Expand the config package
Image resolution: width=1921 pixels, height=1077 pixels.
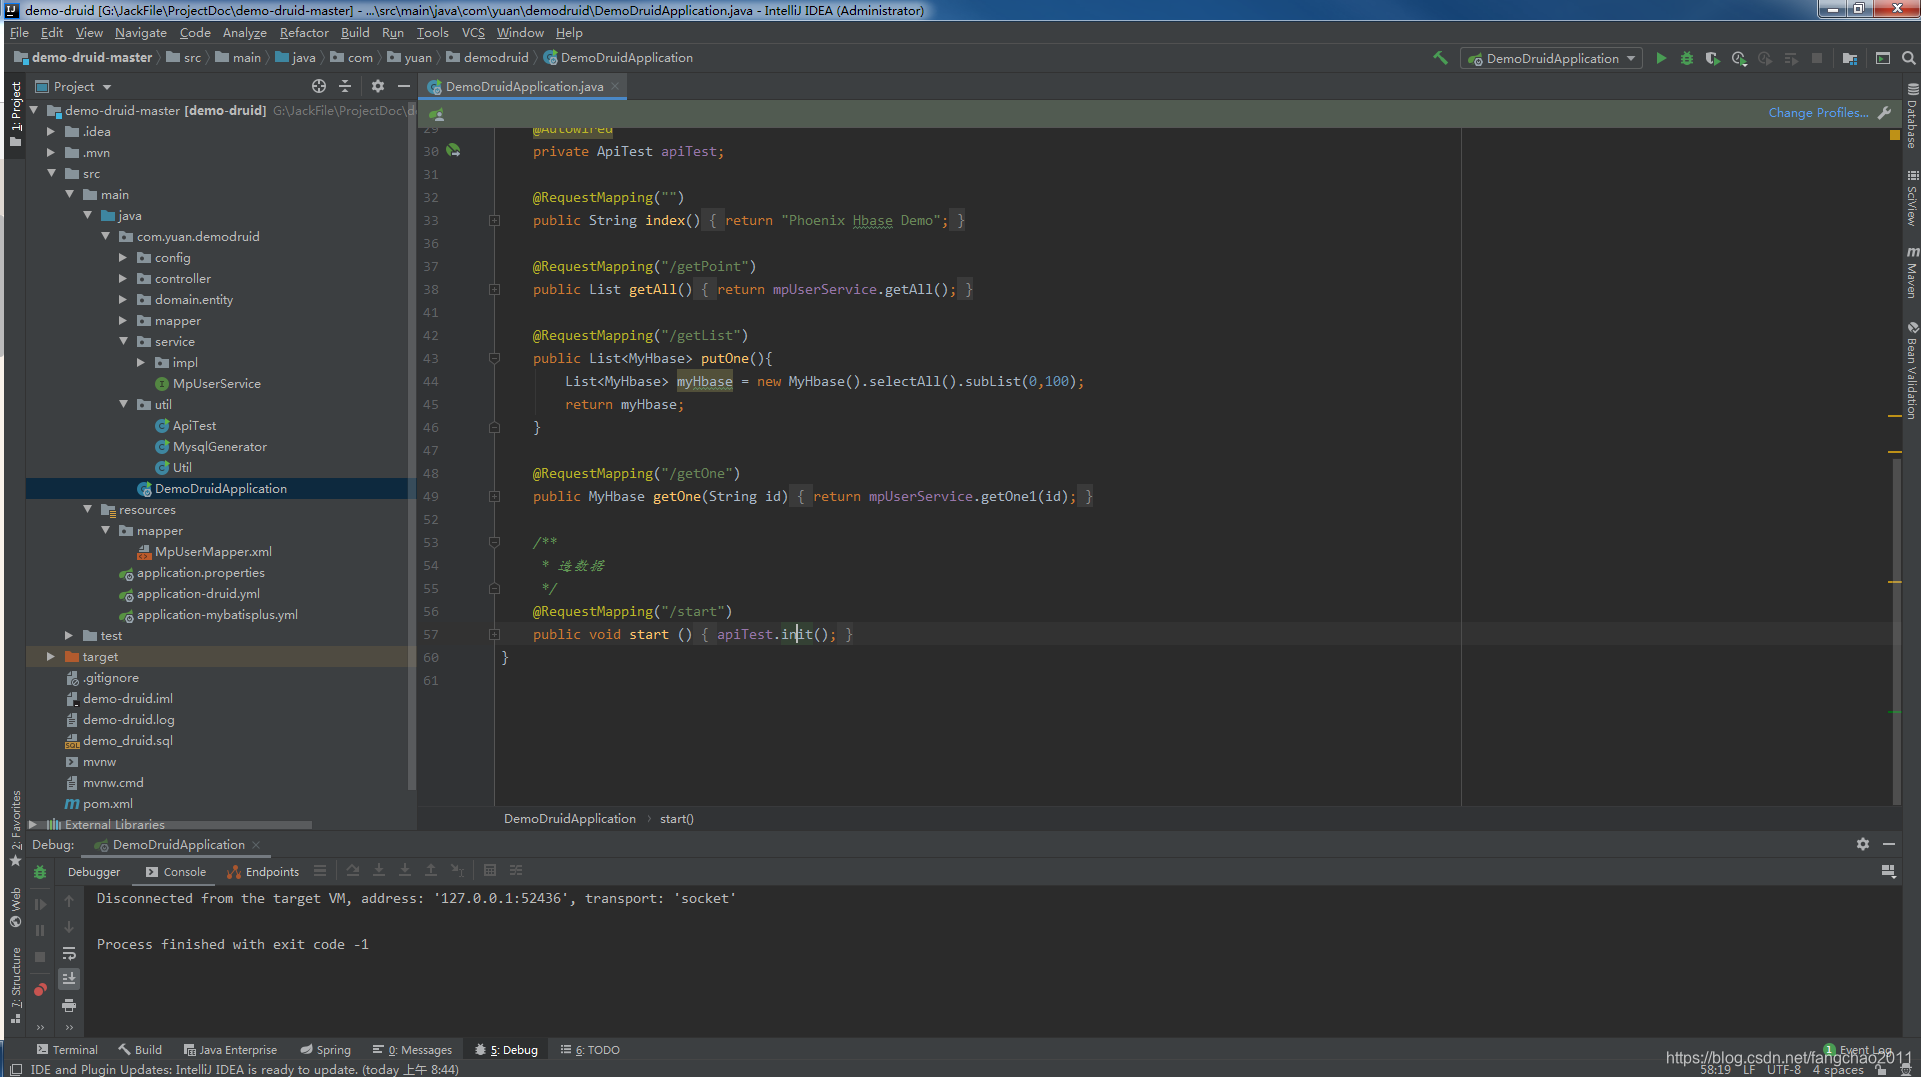point(123,257)
